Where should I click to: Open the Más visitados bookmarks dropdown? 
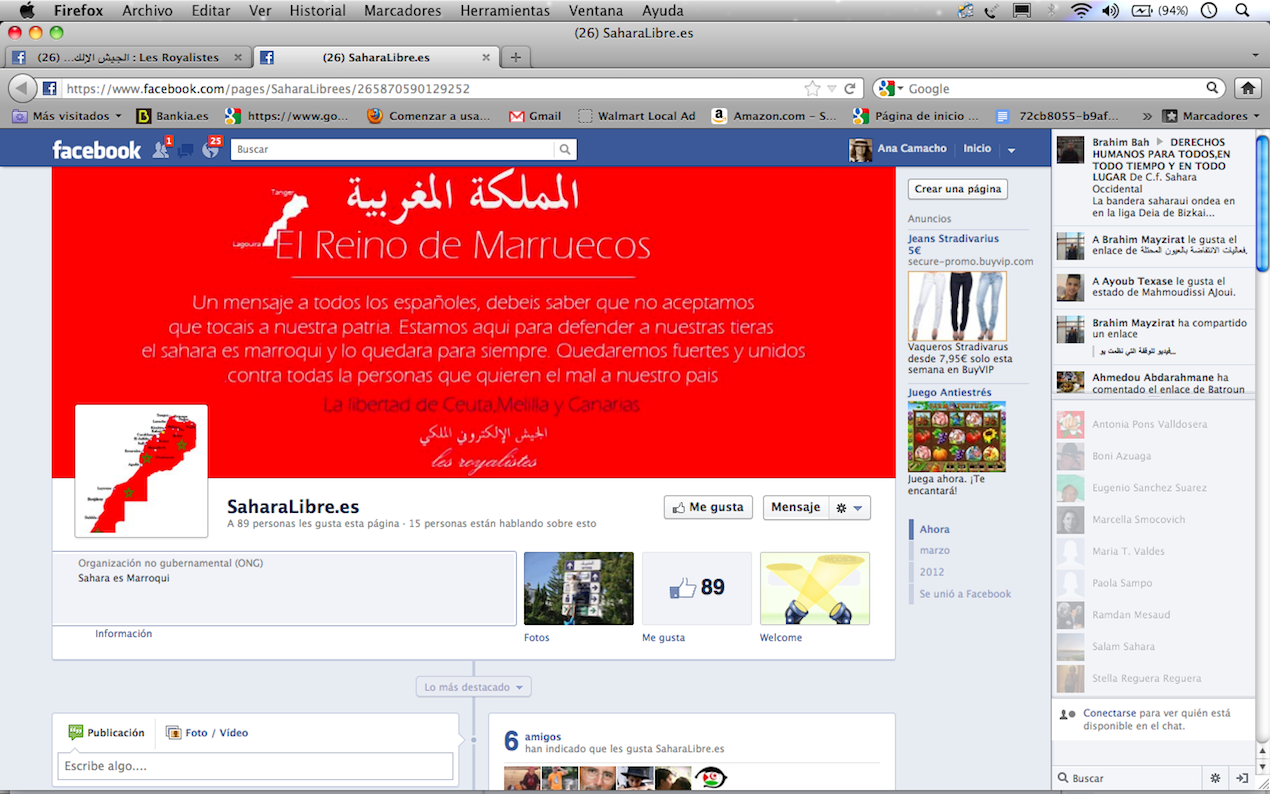tap(67, 116)
